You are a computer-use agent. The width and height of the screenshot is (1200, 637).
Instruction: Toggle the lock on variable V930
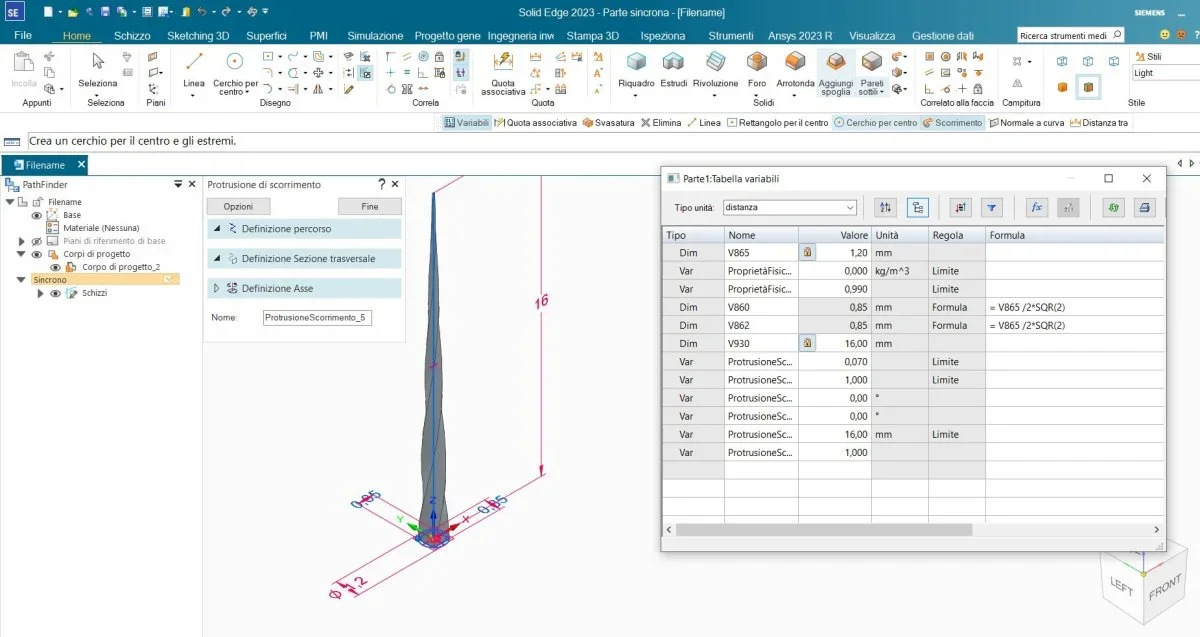[x=806, y=343]
